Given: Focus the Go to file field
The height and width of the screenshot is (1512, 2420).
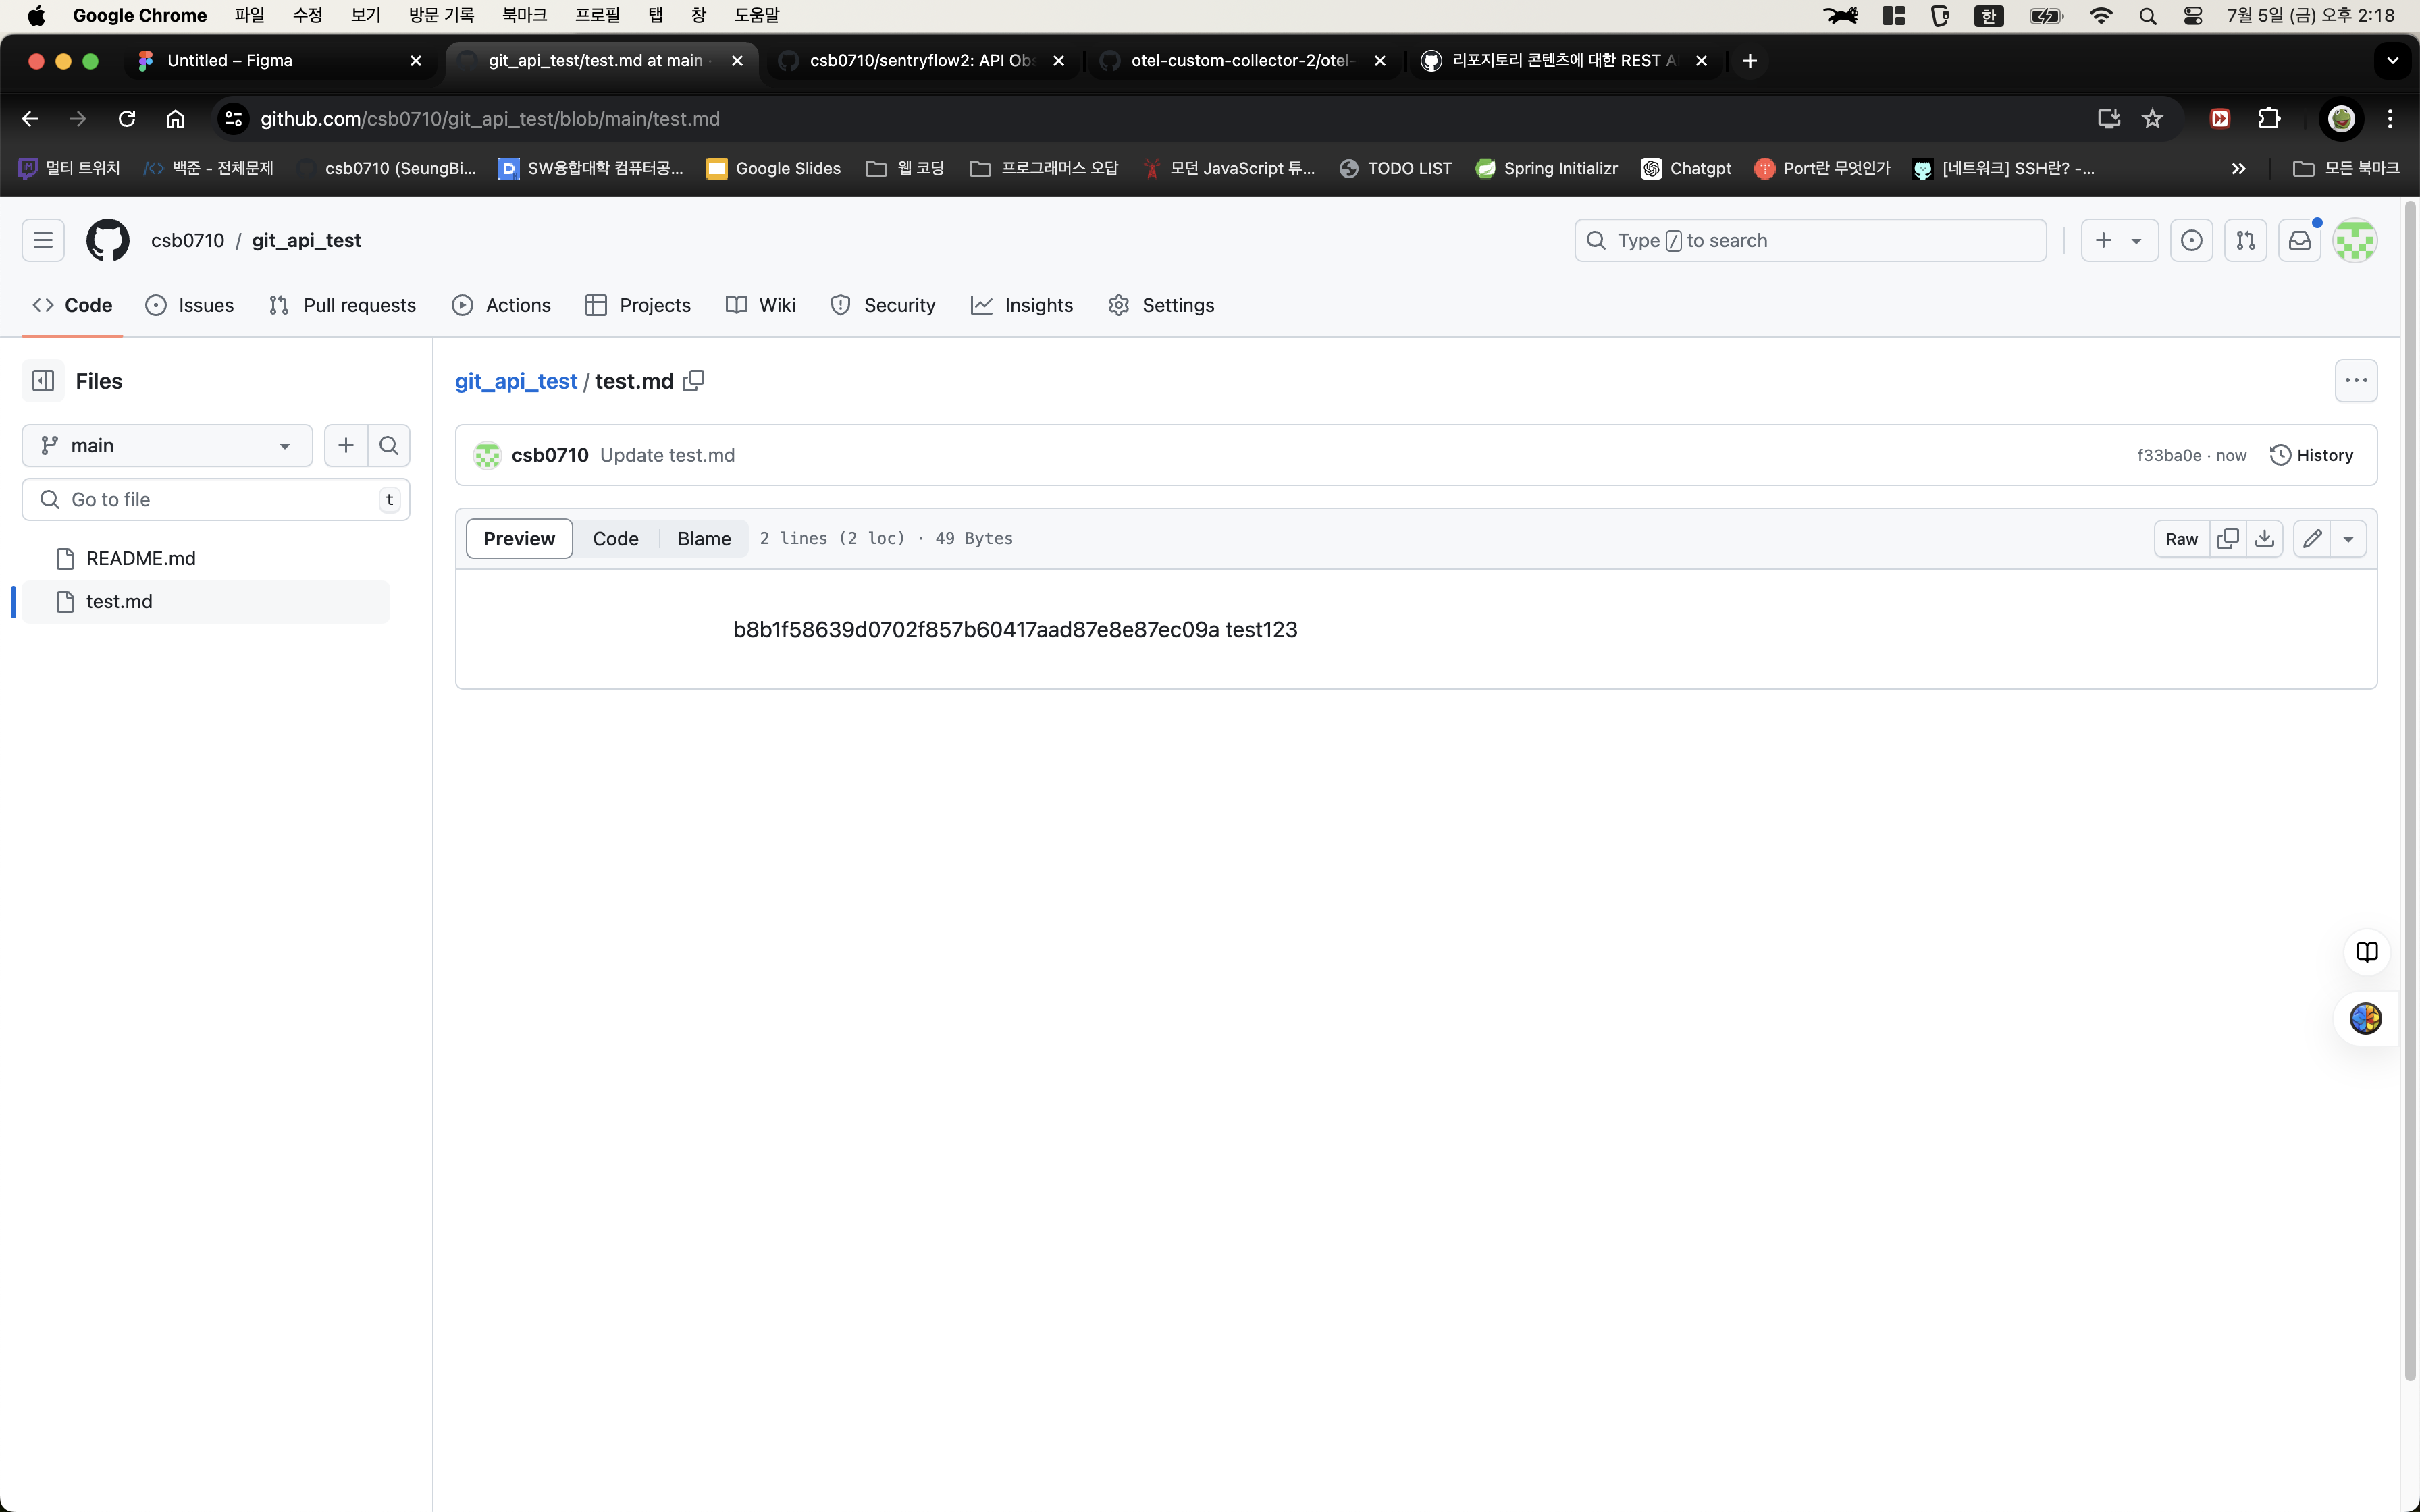Looking at the screenshot, I should (x=215, y=500).
